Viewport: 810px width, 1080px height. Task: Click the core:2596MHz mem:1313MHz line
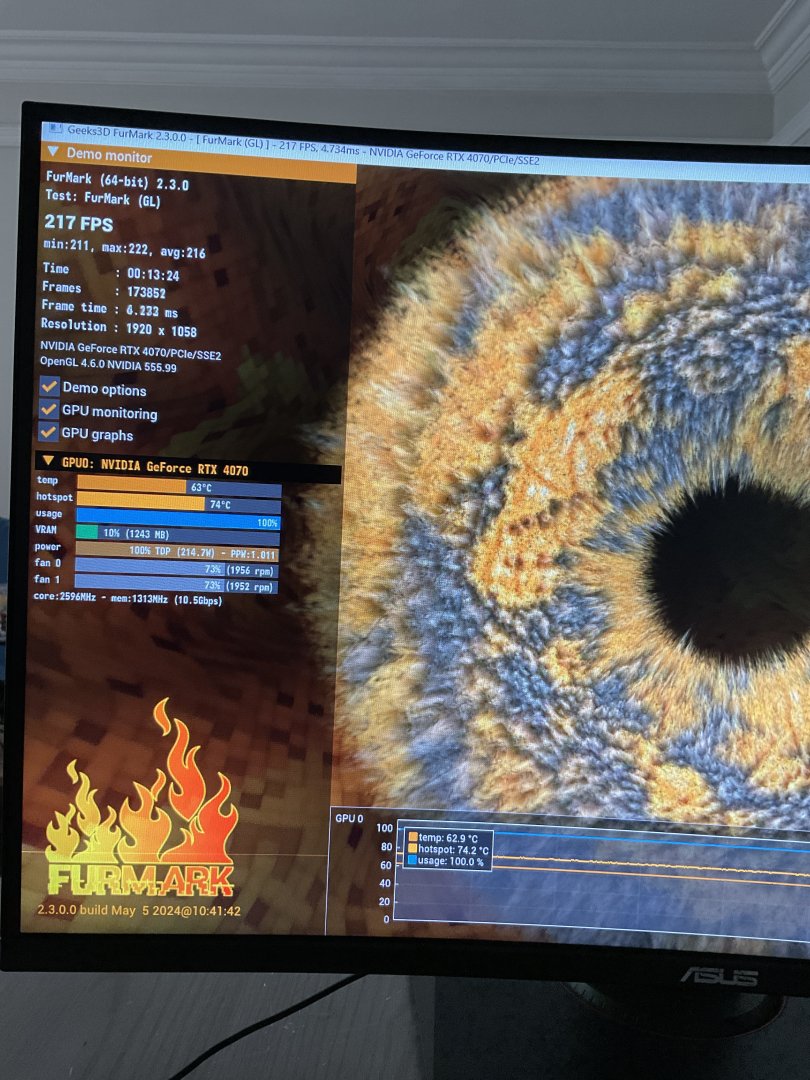tap(128, 599)
